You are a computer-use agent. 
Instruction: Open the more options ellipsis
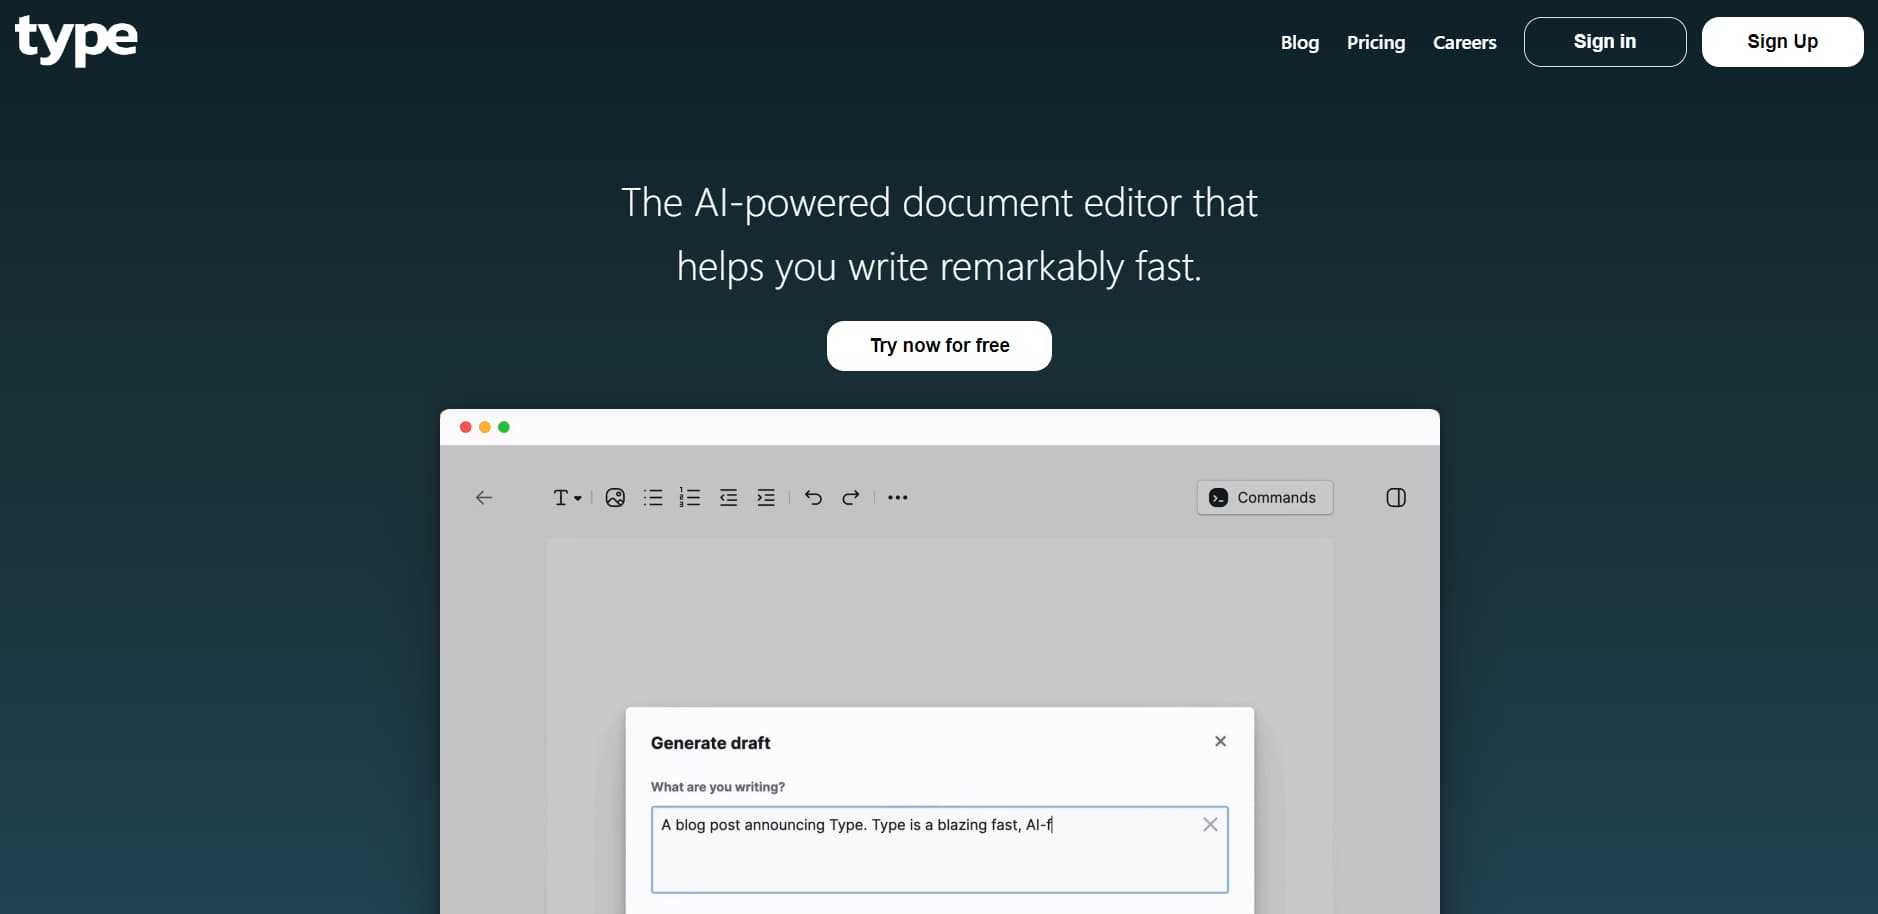tap(898, 497)
